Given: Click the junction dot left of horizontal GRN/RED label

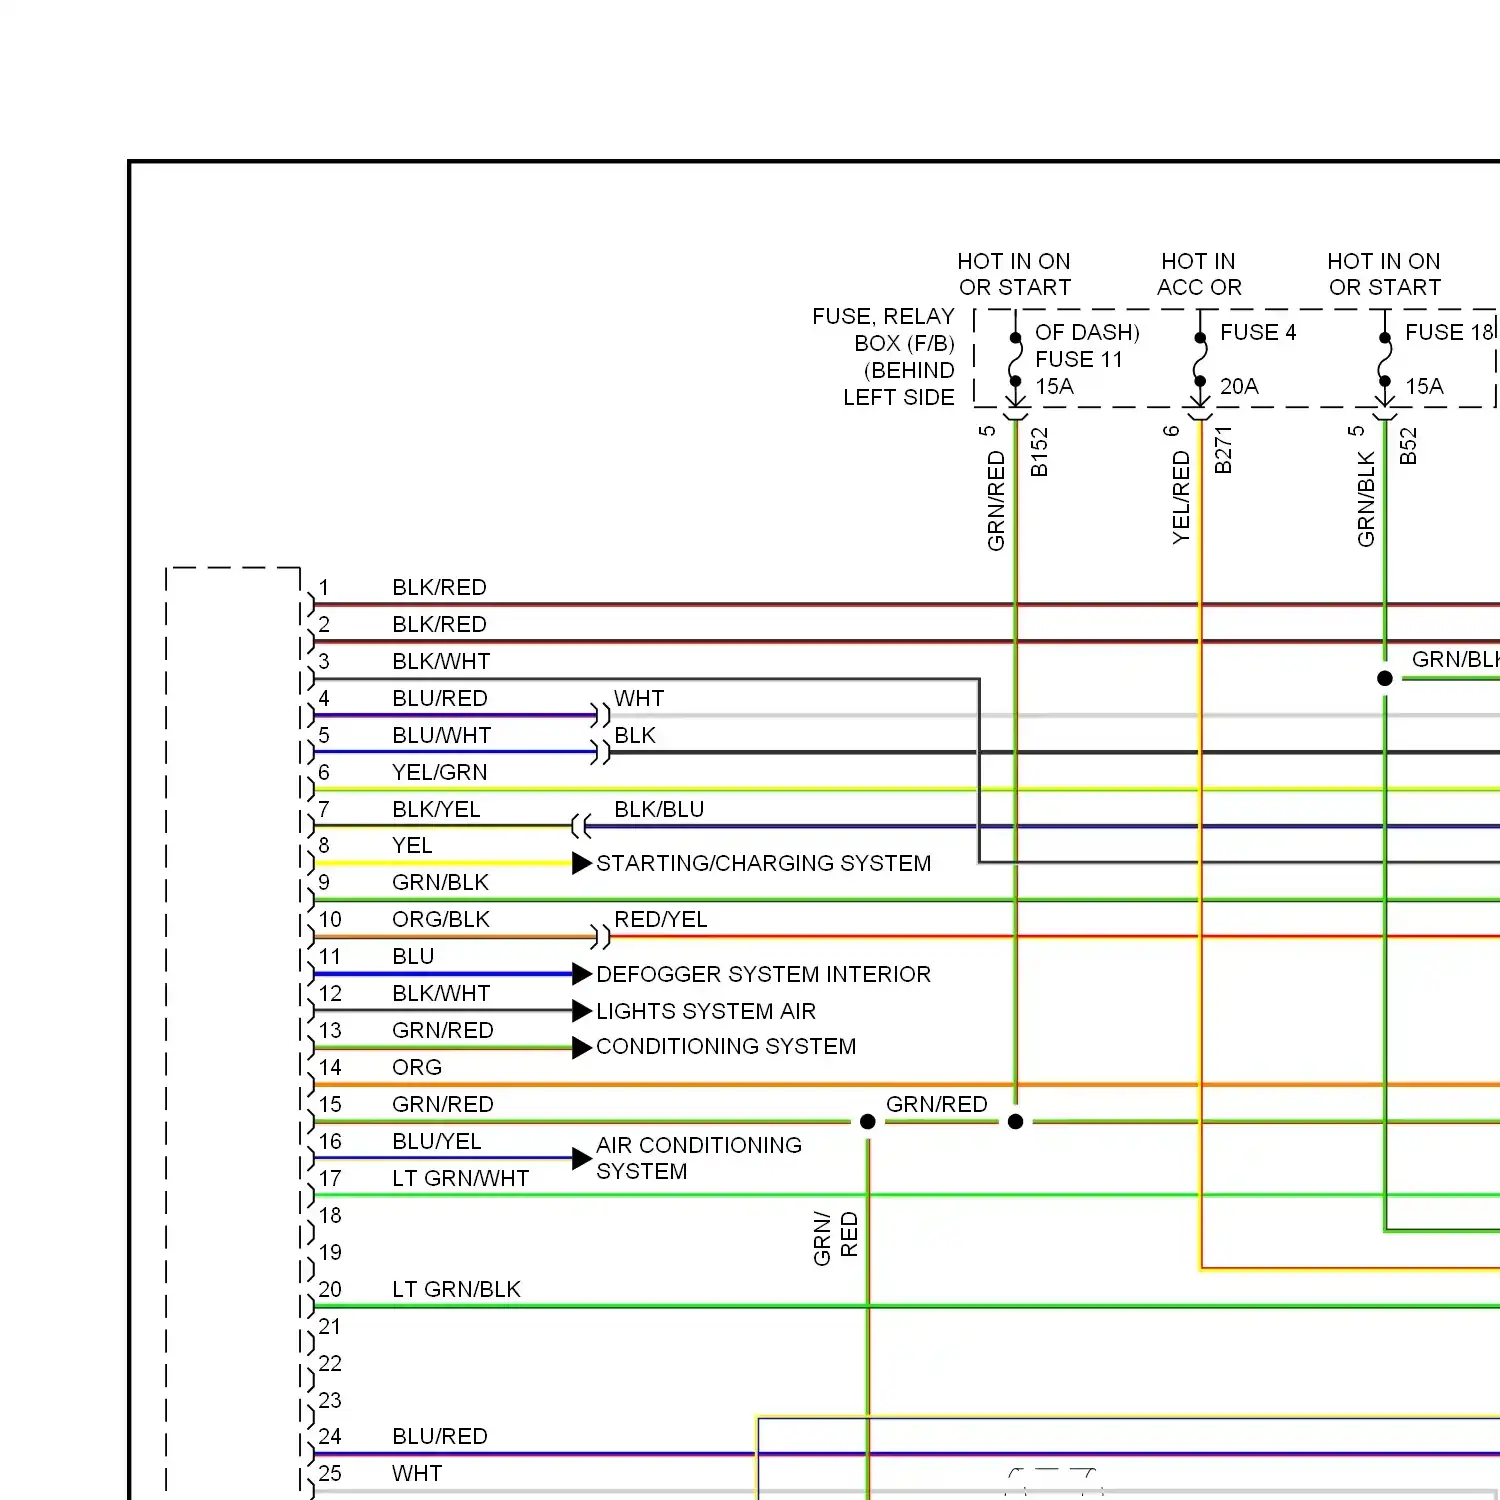Looking at the screenshot, I should 868,1122.
